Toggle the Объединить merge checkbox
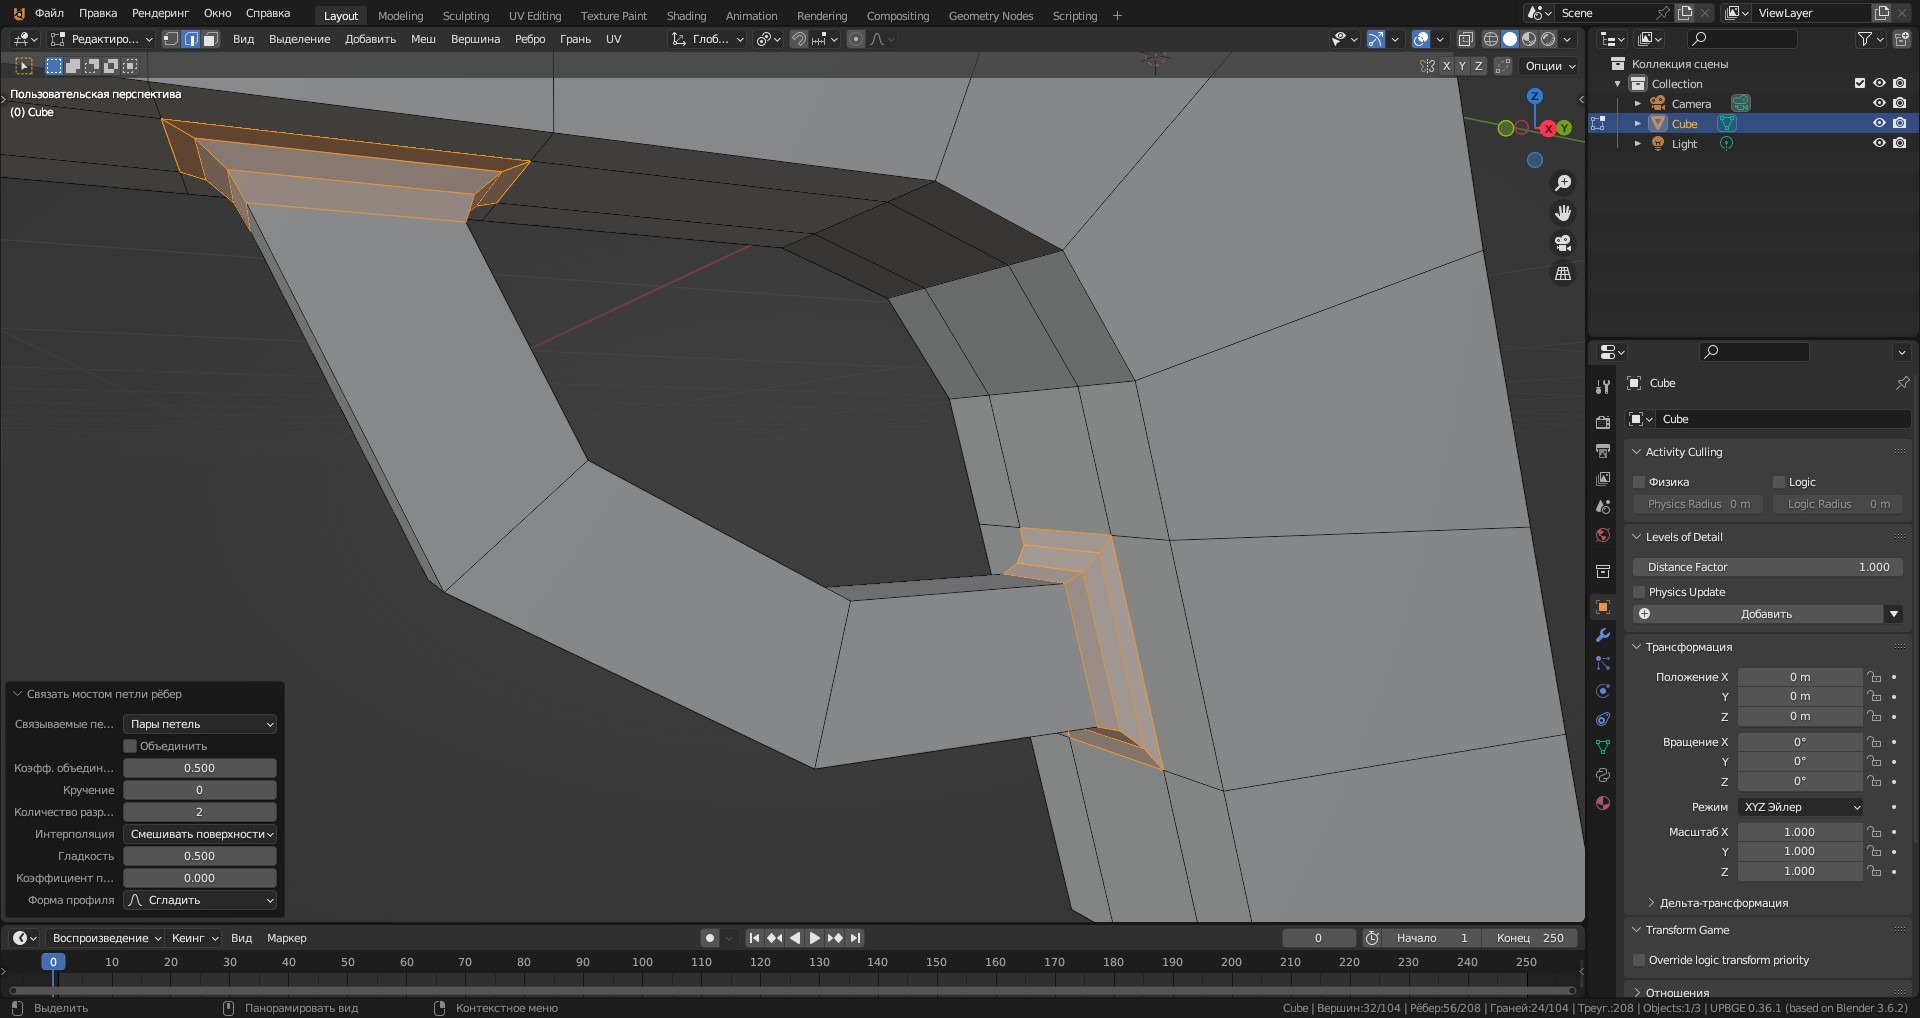Image resolution: width=1920 pixels, height=1018 pixels. click(130, 745)
